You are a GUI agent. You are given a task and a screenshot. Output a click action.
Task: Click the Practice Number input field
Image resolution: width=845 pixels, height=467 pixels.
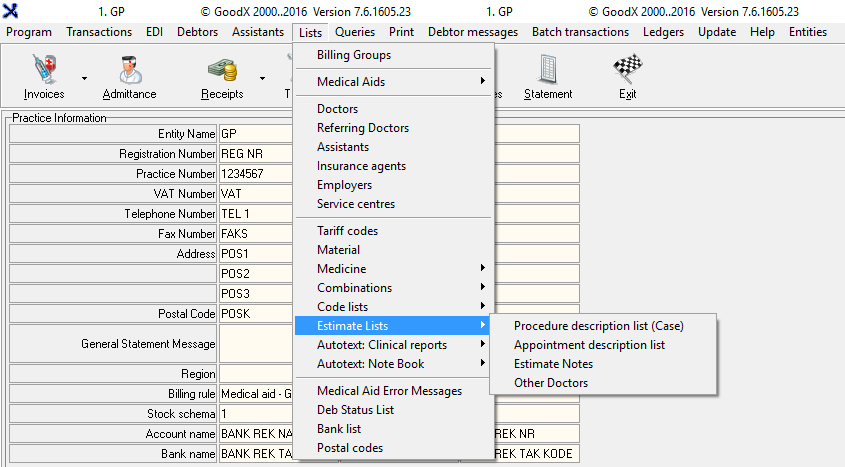(256, 174)
